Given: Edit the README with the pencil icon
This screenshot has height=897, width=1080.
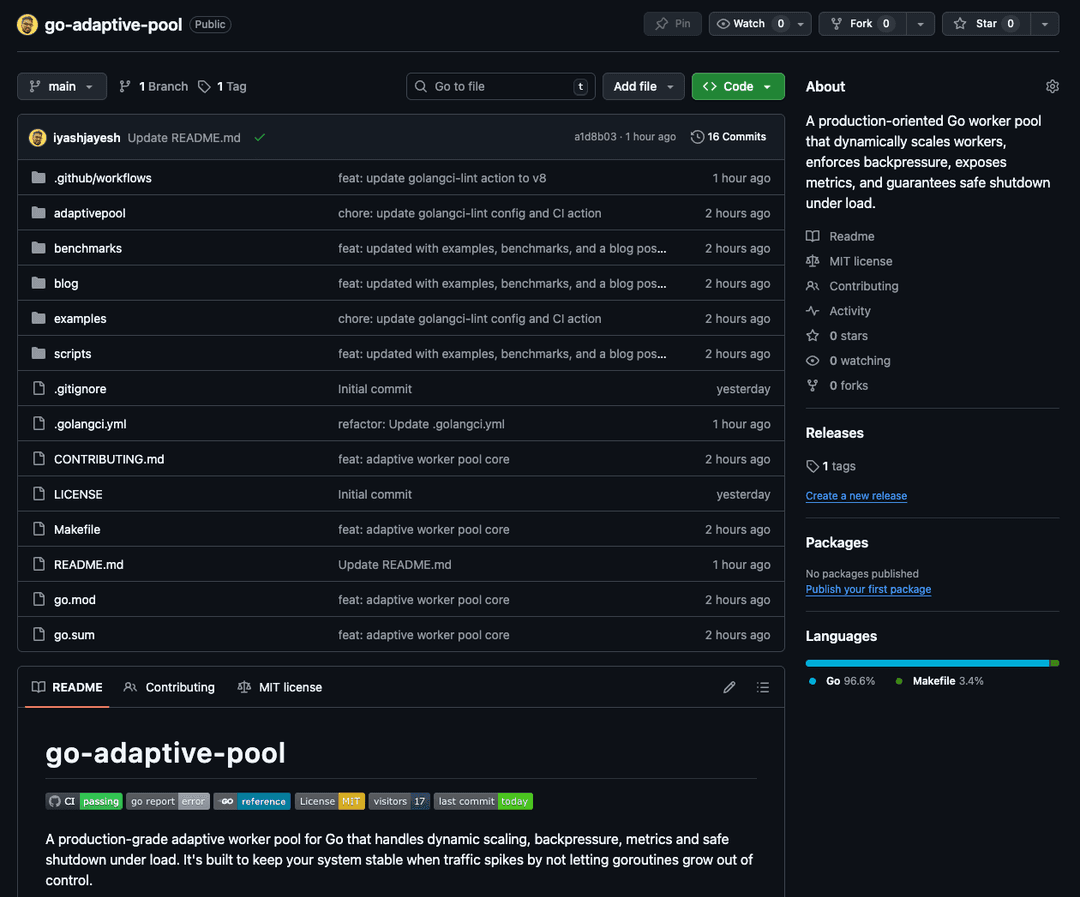Looking at the screenshot, I should point(729,687).
